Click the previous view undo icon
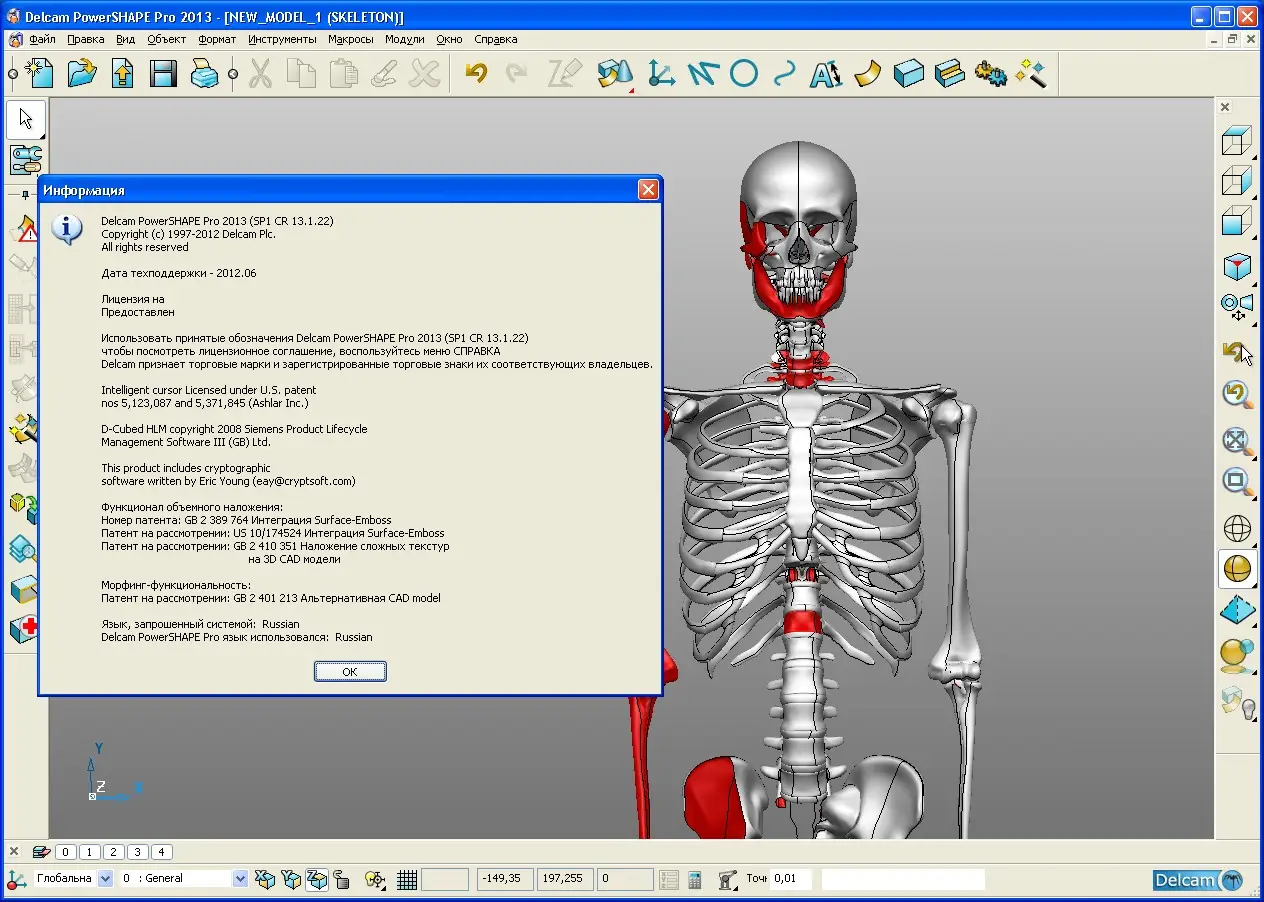The image size is (1264, 902). (x=1238, y=394)
